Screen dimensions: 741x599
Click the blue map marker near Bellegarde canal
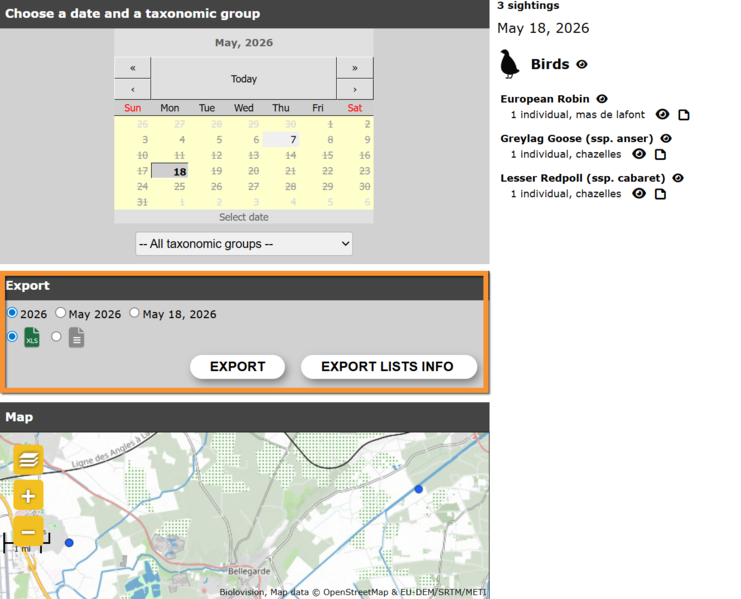[x=419, y=489]
